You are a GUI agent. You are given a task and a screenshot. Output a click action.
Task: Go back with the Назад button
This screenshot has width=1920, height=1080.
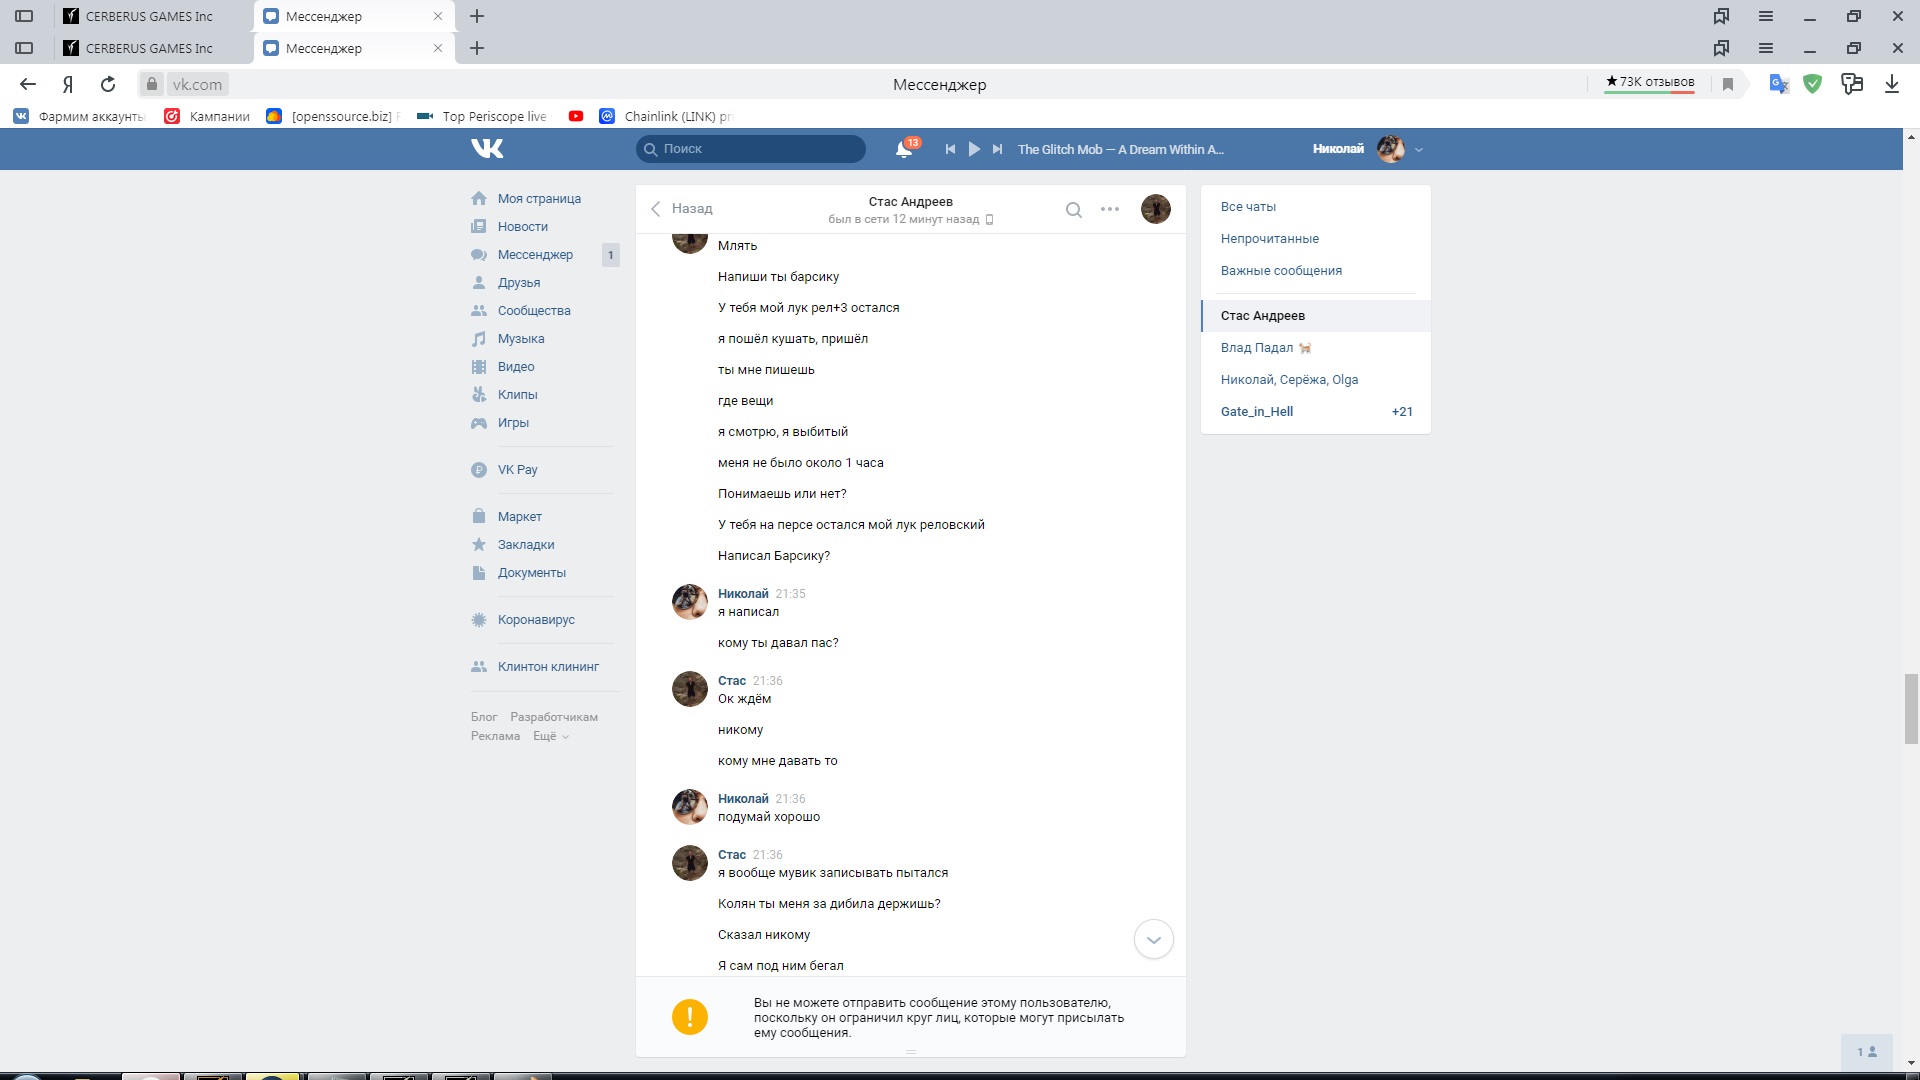point(681,208)
